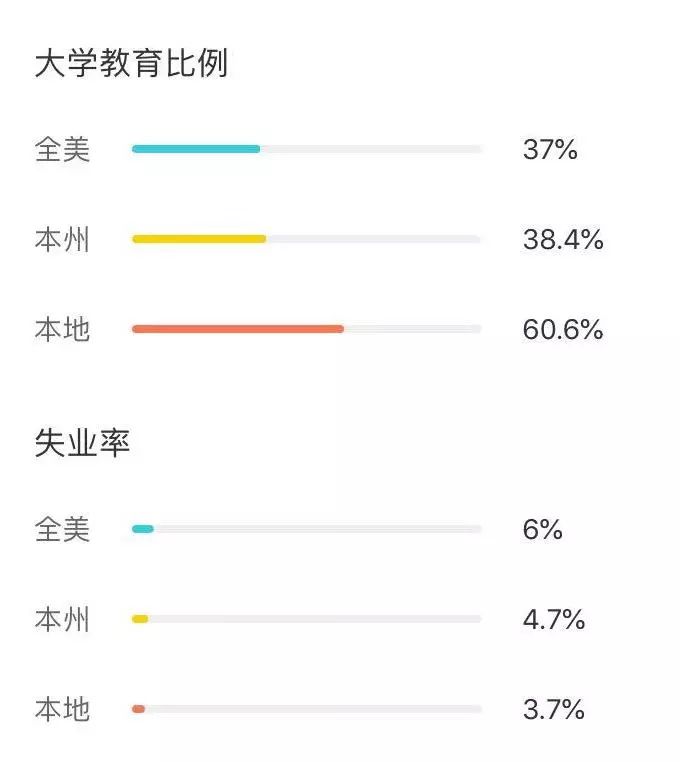Image resolution: width=680 pixels, height=762 pixels.
Task: Click the orange 本地 unemployment rate bar
Action: click(x=139, y=709)
